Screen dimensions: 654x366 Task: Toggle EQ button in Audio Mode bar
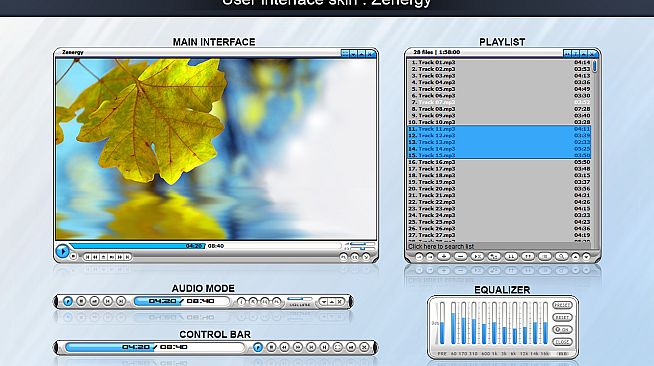pyautogui.click(x=265, y=301)
